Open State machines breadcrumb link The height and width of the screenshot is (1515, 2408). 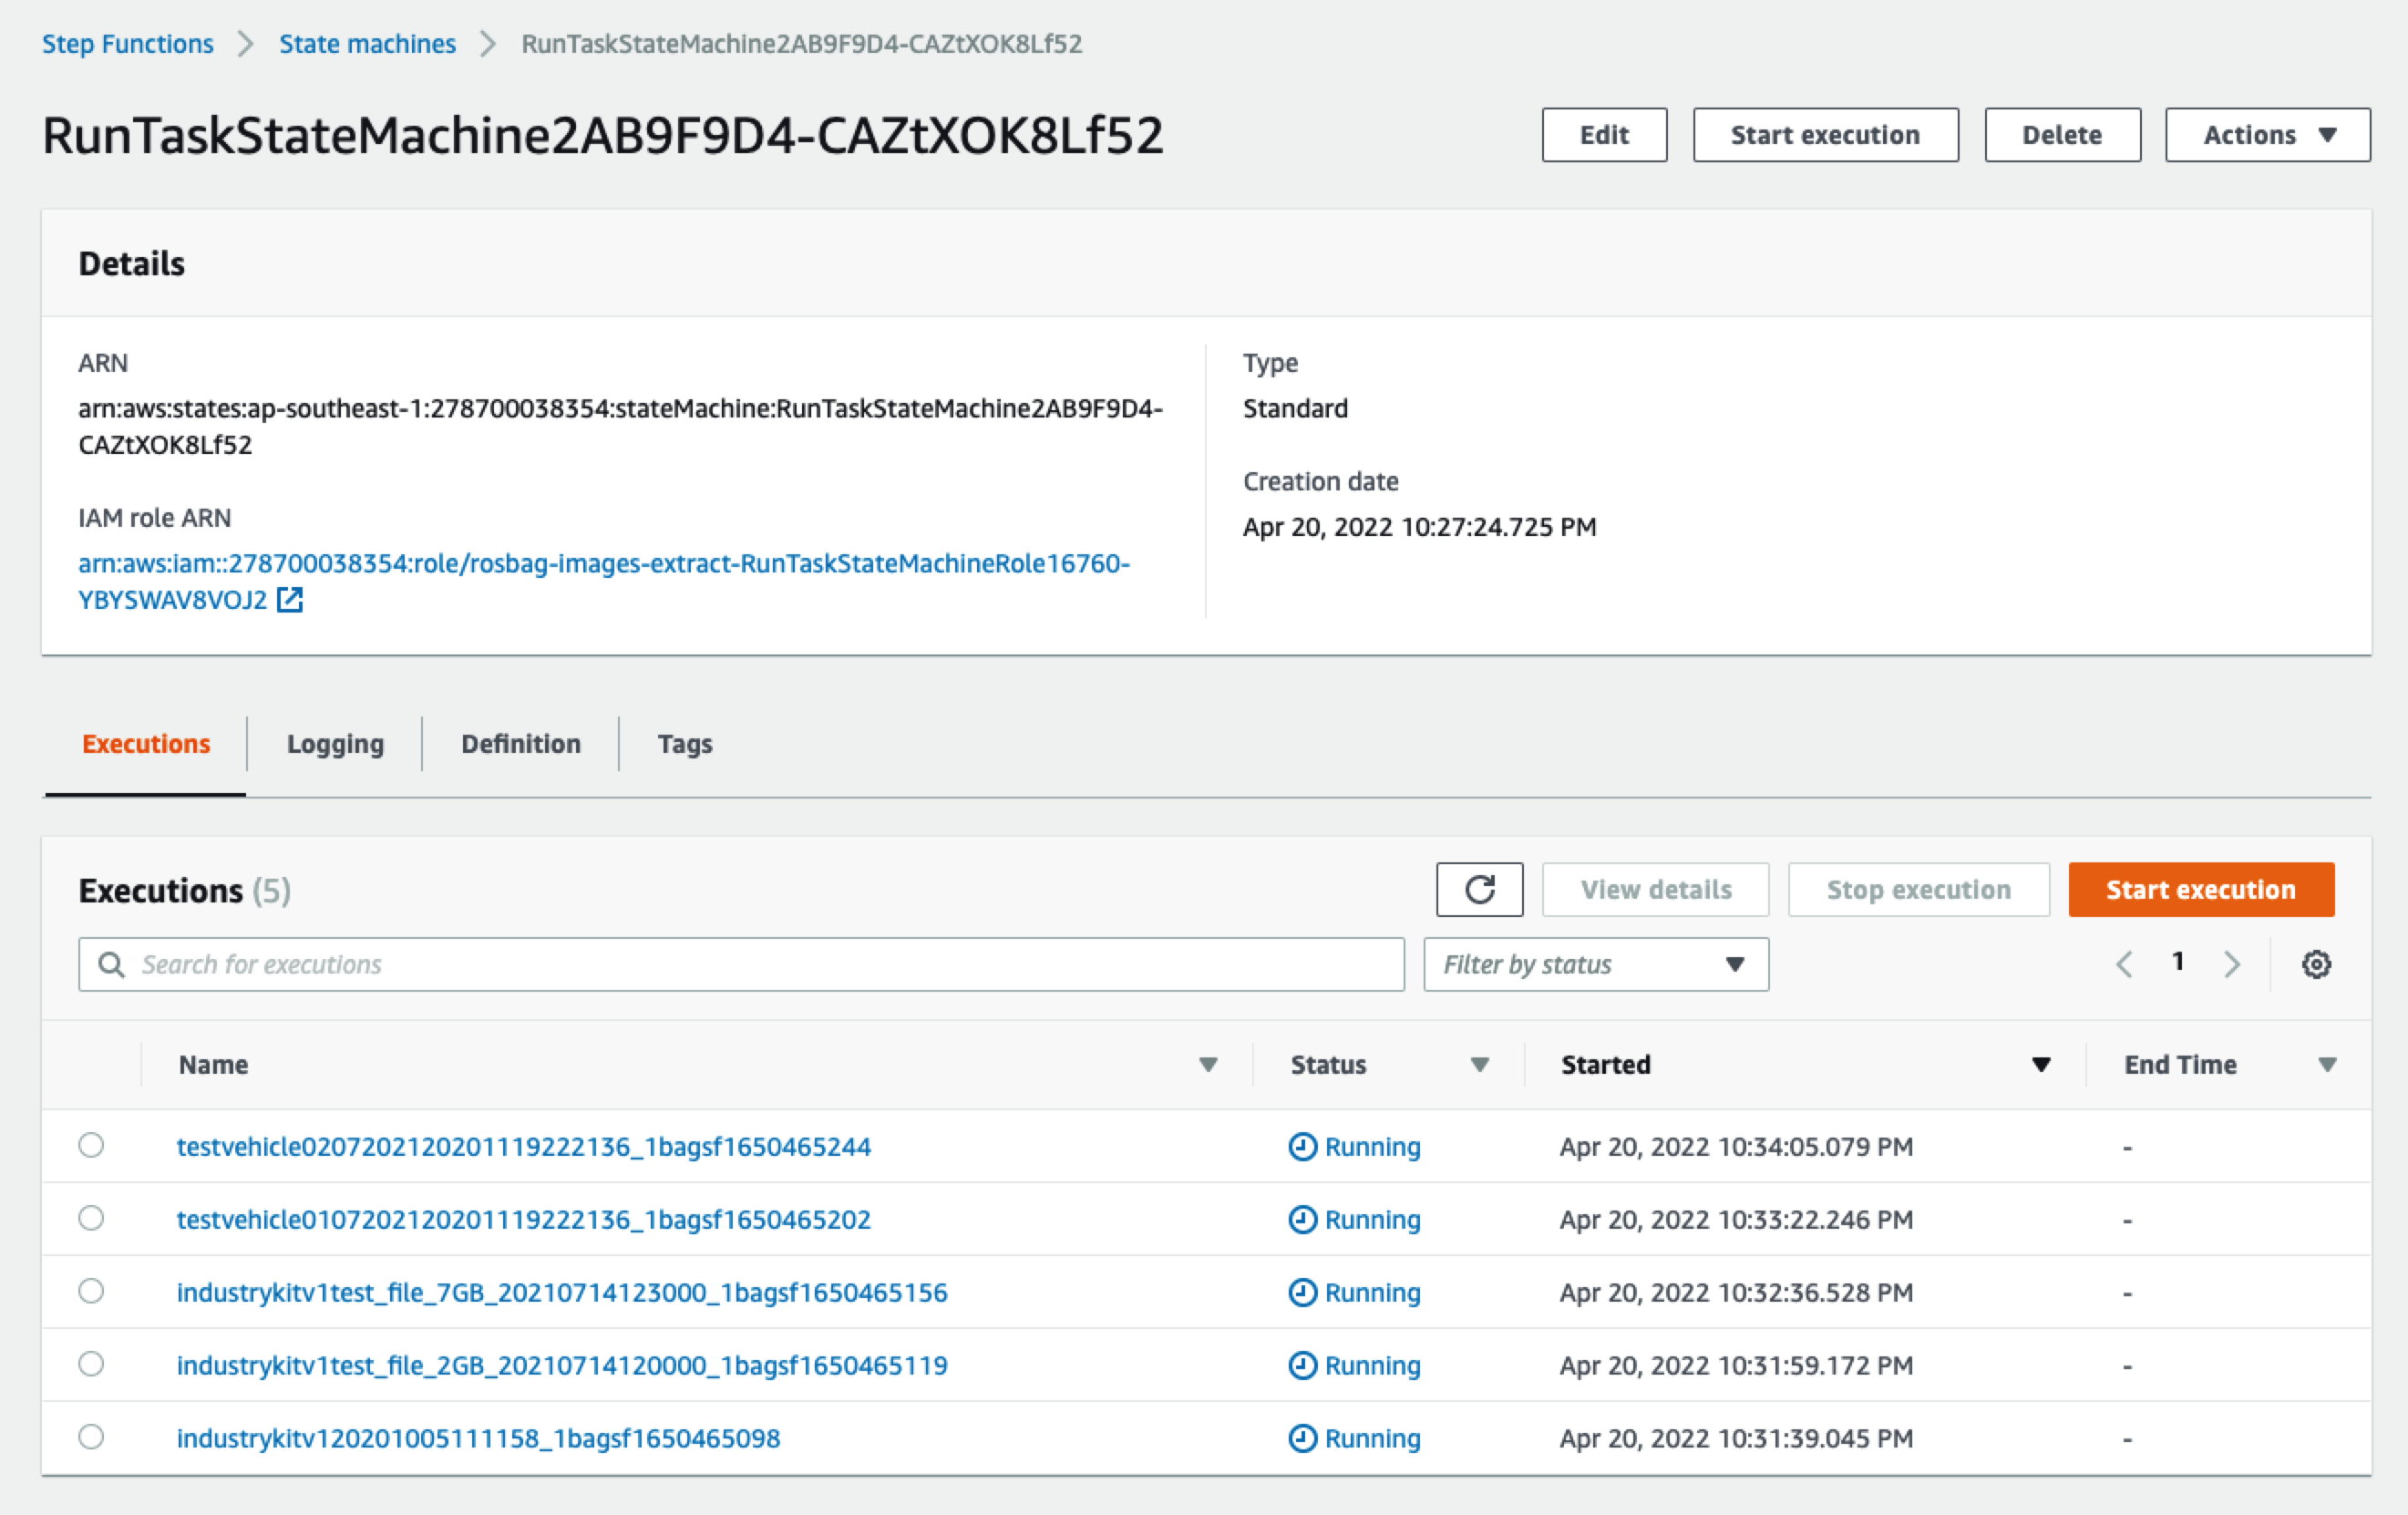[x=367, y=44]
